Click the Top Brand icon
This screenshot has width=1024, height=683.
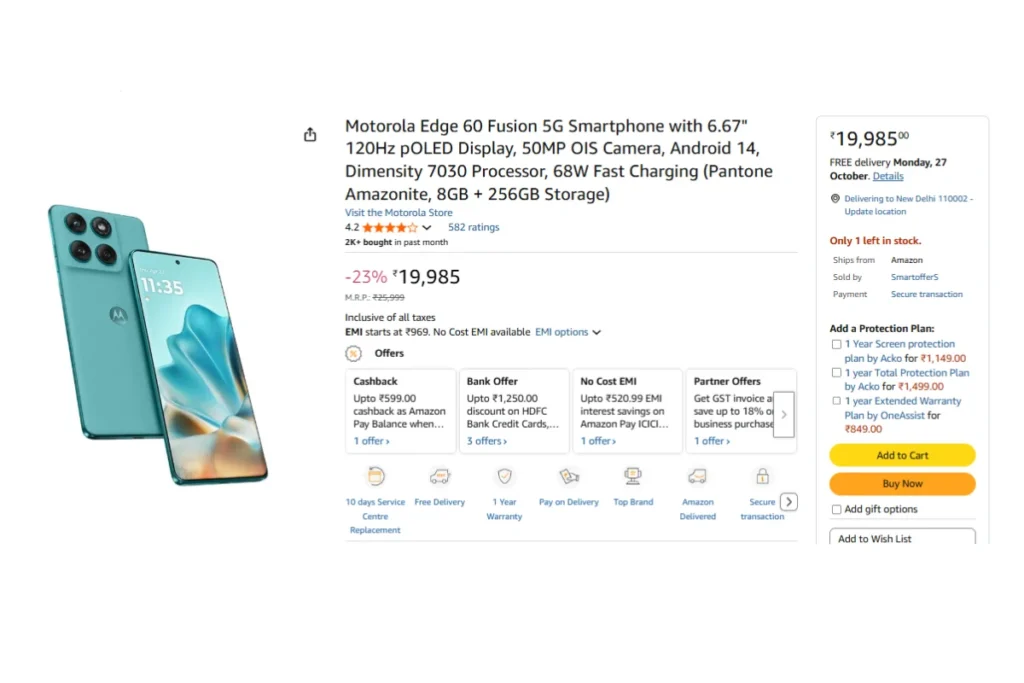point(633,477)
